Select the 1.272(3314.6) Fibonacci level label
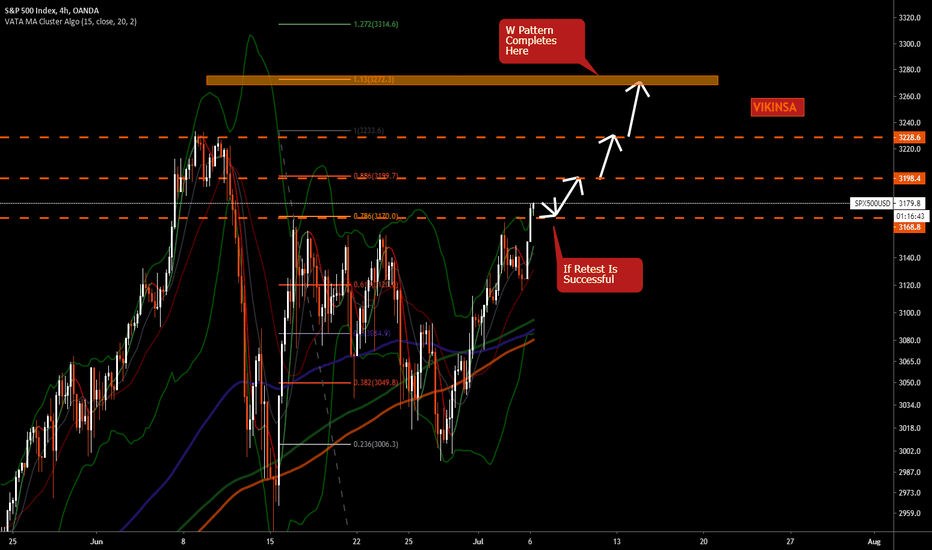The height and width of the screenshot is (550, 932). pyautogui.click(x=376, y=24)
